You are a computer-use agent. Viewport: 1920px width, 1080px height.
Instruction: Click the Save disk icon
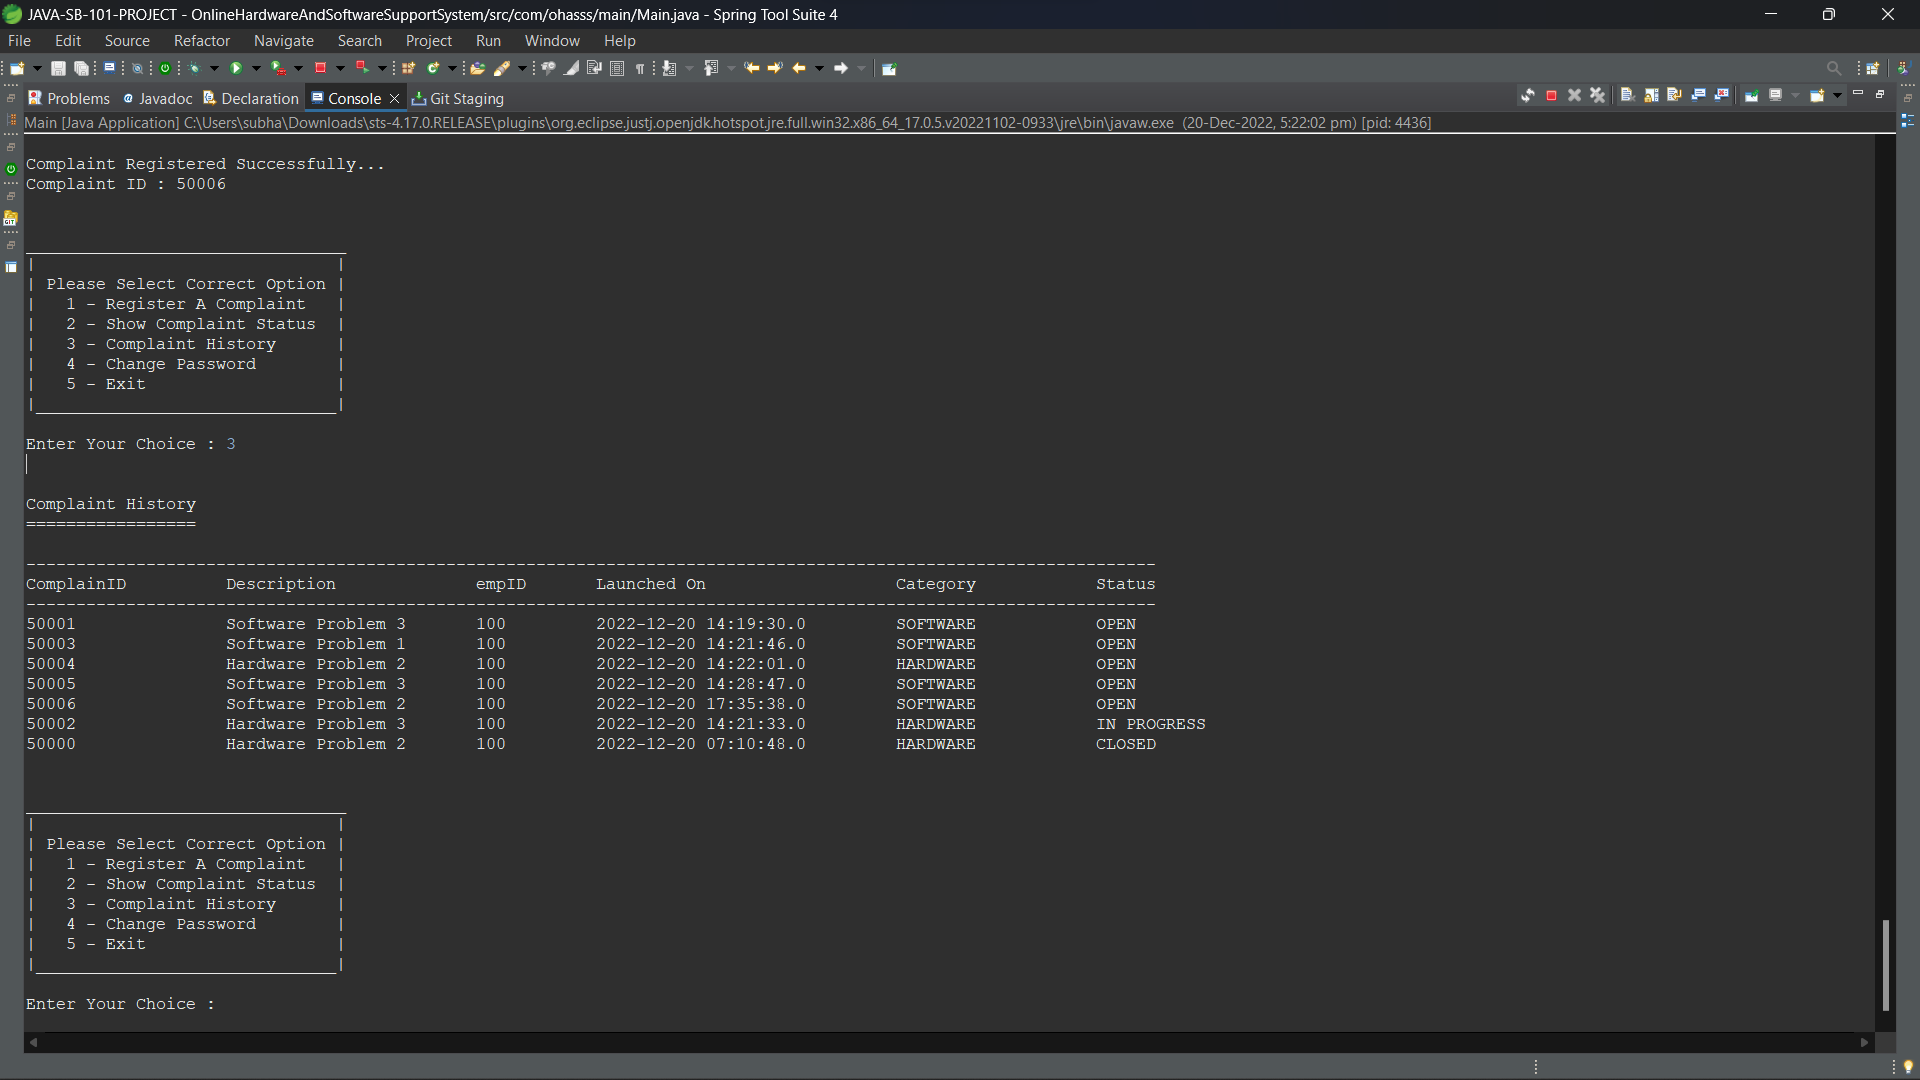tap(58, 69)
